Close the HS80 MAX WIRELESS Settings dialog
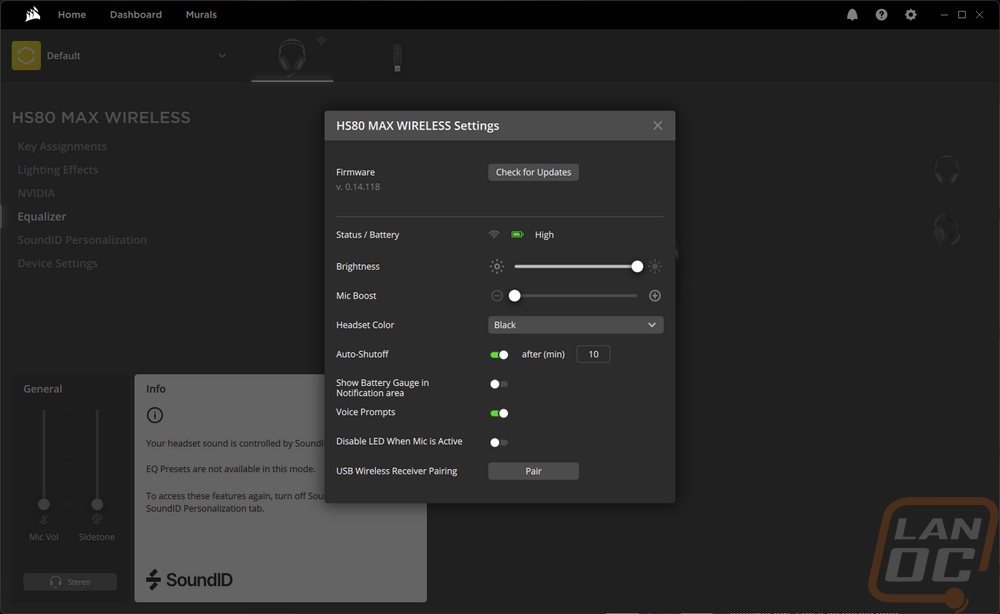 tap(658, 126)
